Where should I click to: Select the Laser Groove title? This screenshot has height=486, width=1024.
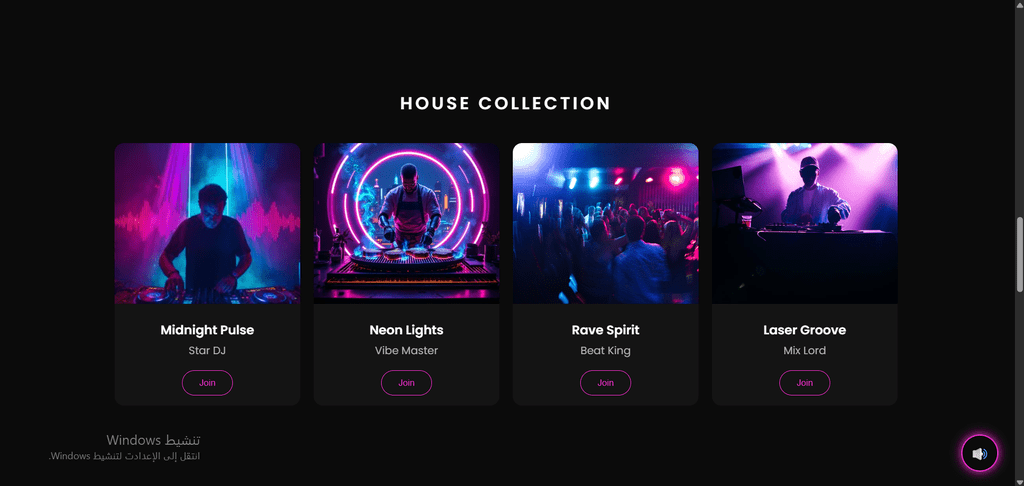coord(805,330)
